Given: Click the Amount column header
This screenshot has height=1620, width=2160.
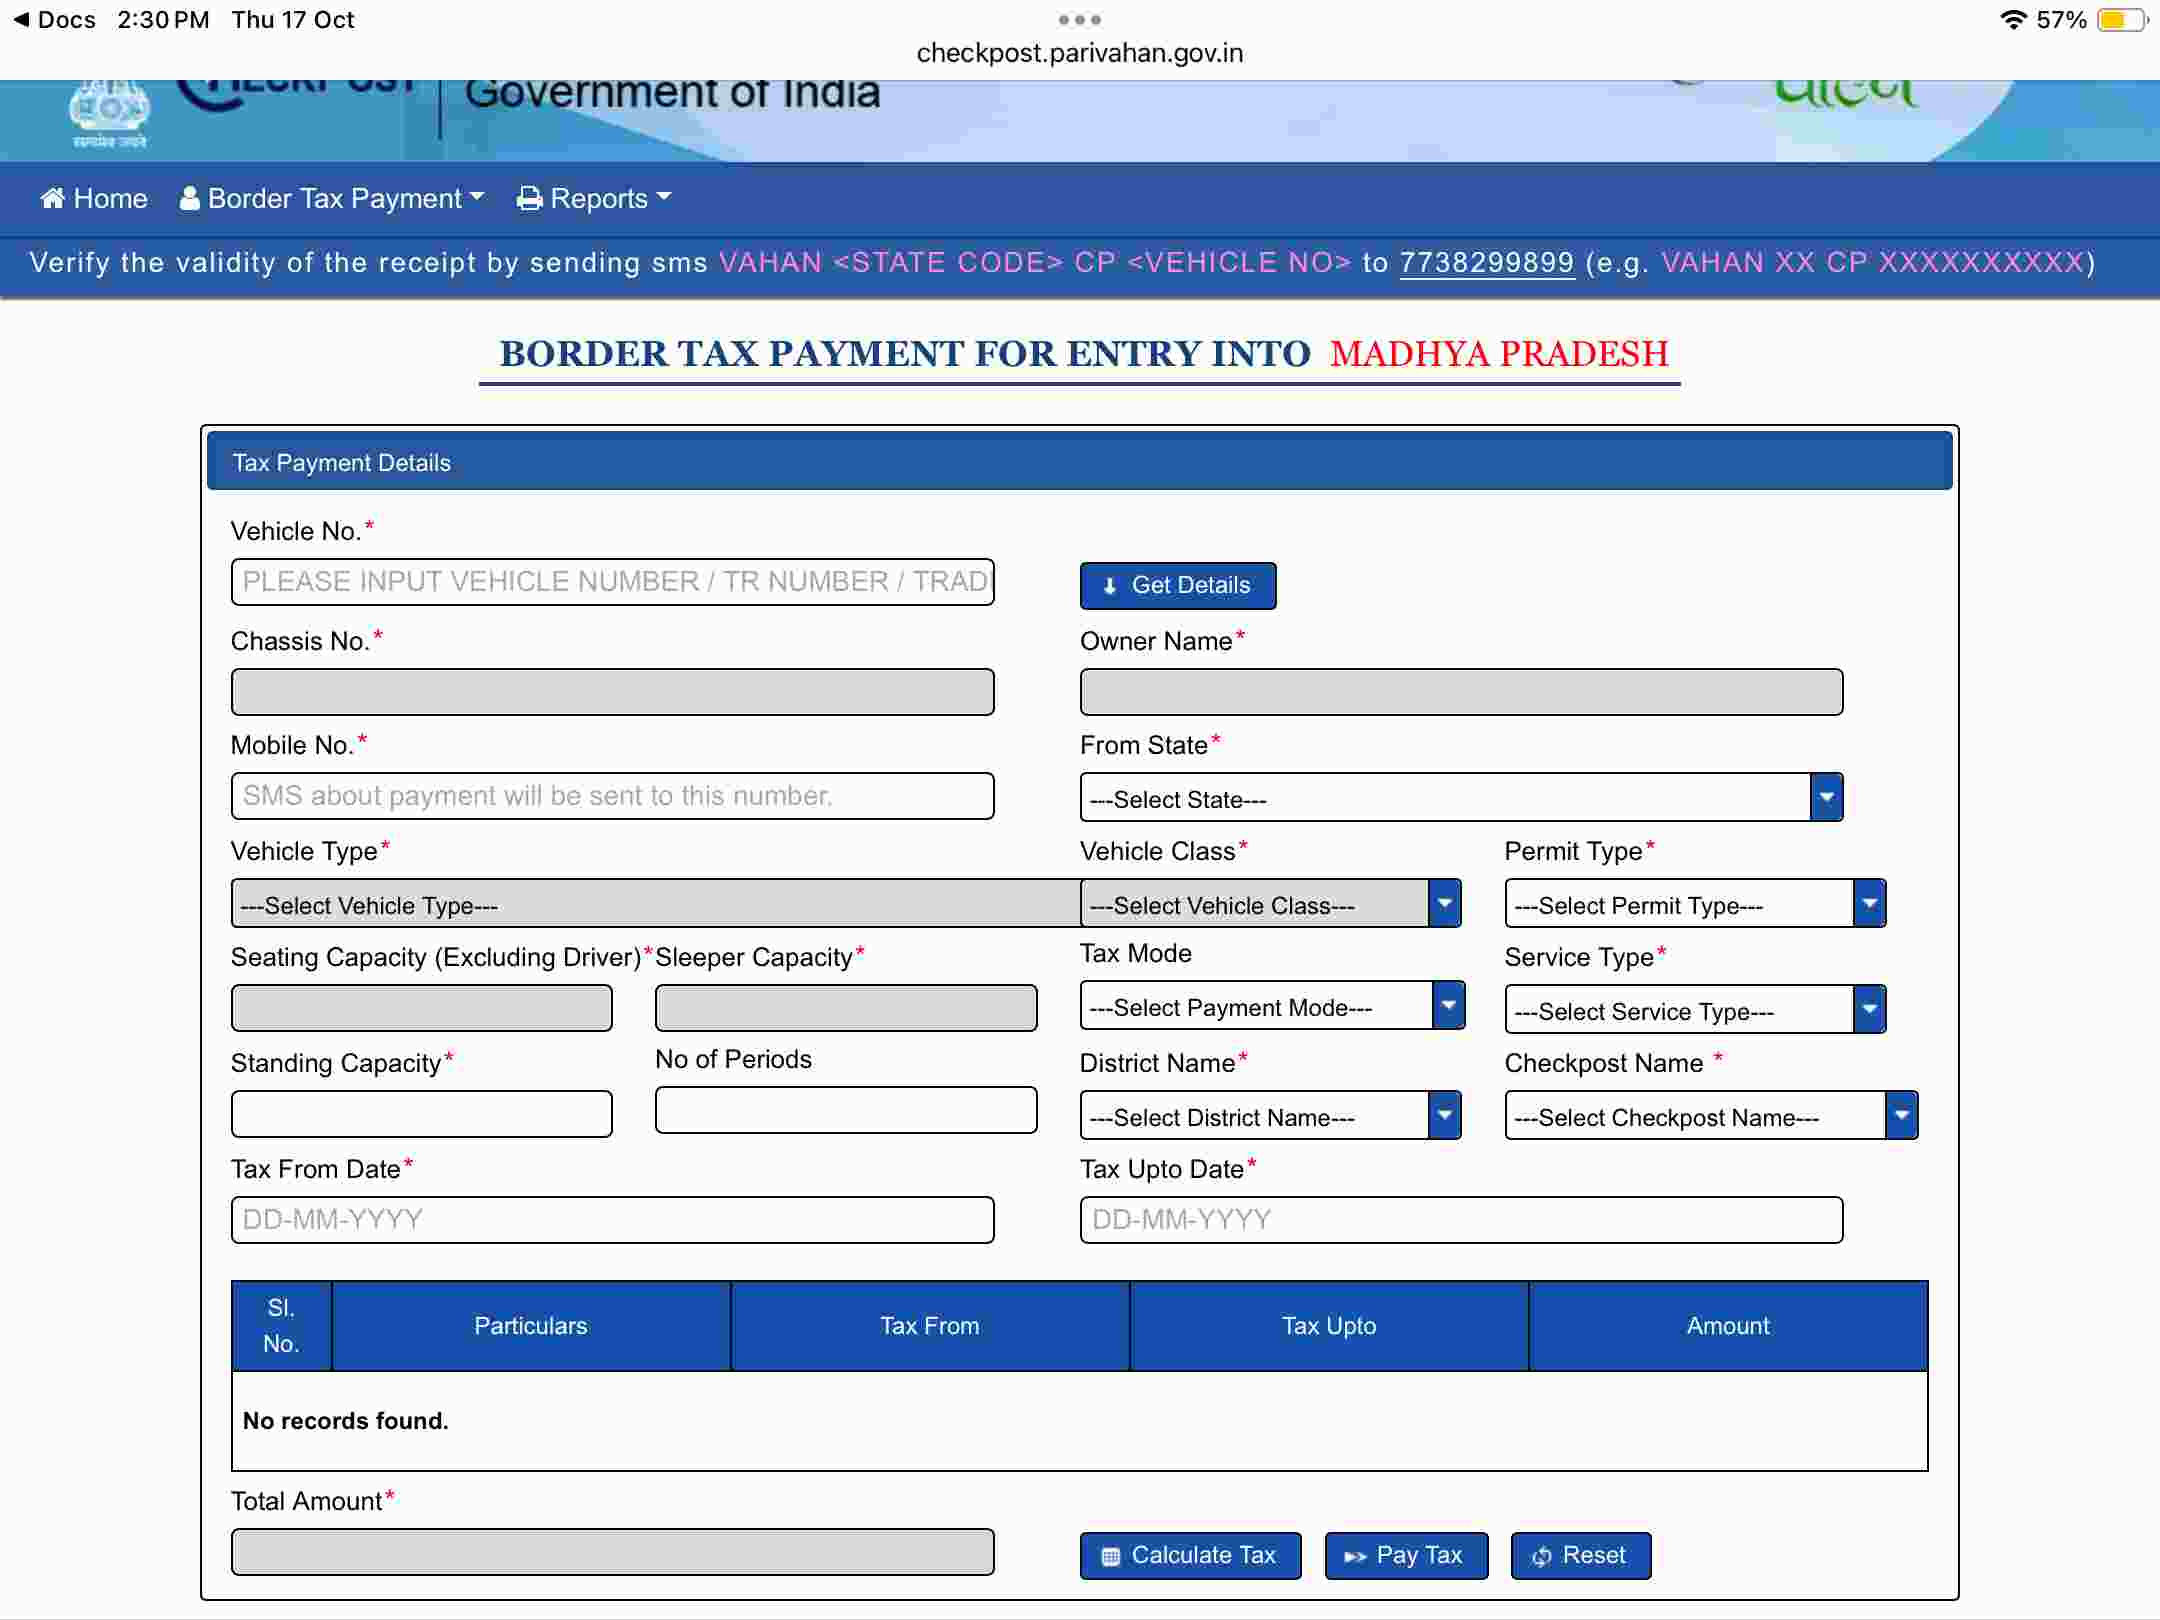Looking at the screenshot, I should click(1728, 1326).
